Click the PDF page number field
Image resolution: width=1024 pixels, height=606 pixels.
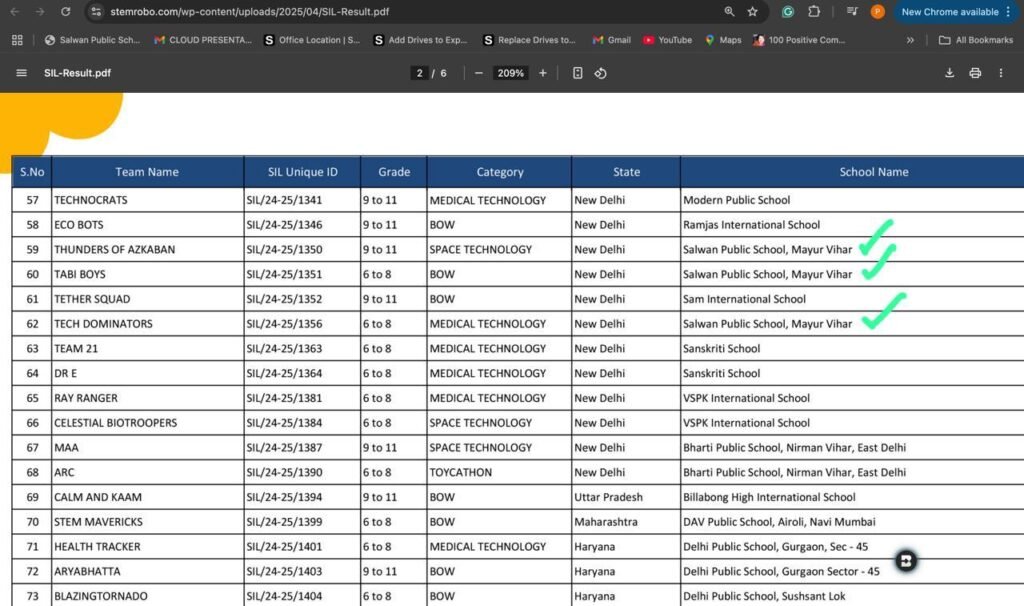(x=419, y=73)
